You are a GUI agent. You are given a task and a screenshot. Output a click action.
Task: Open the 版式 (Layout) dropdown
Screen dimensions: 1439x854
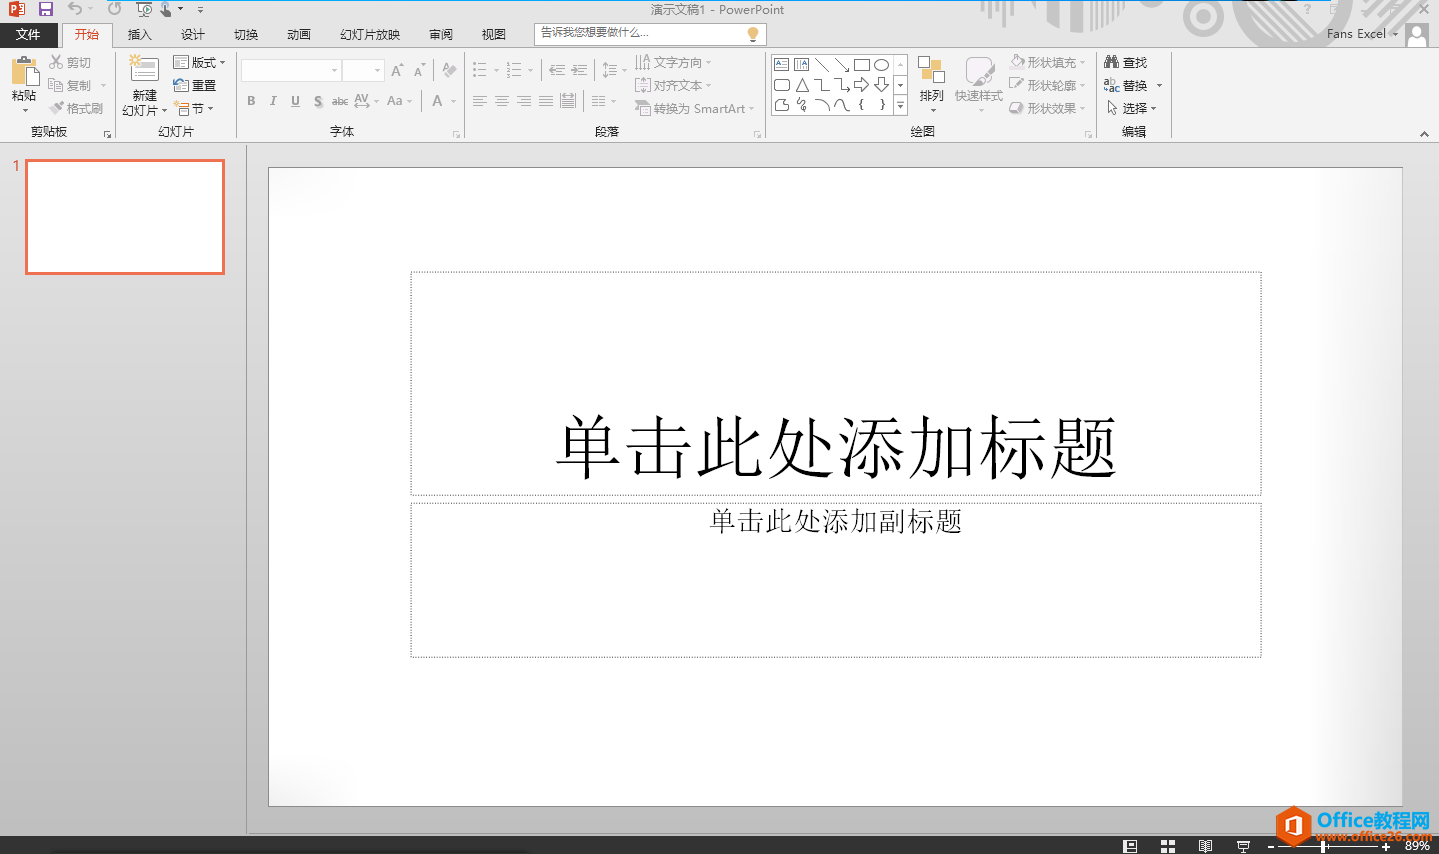coord(199,62)
